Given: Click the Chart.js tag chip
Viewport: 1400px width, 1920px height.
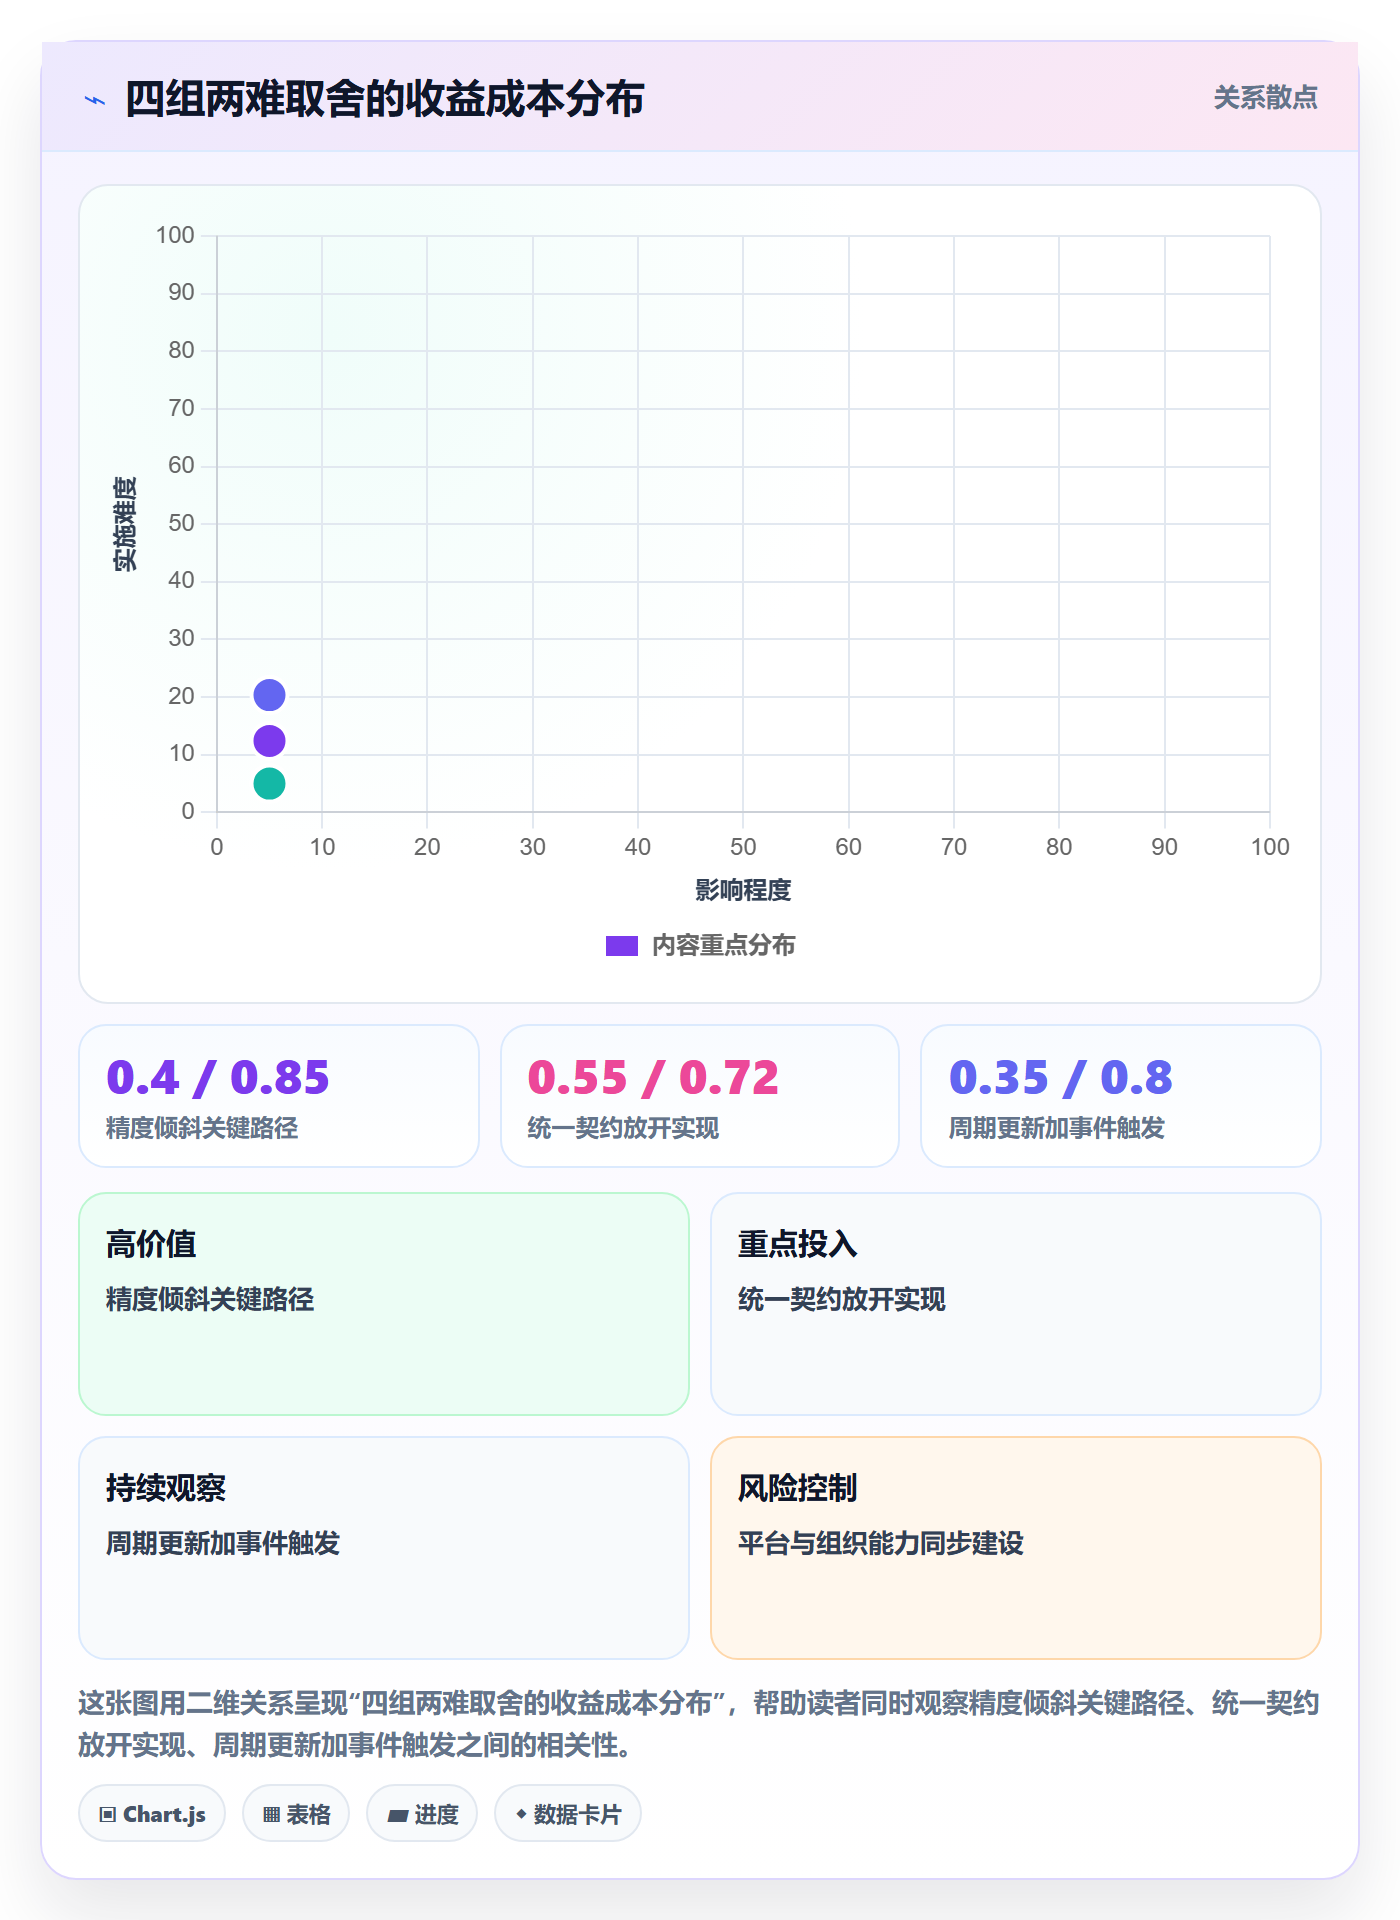Looking at the screenshot, I should 152,1814.
